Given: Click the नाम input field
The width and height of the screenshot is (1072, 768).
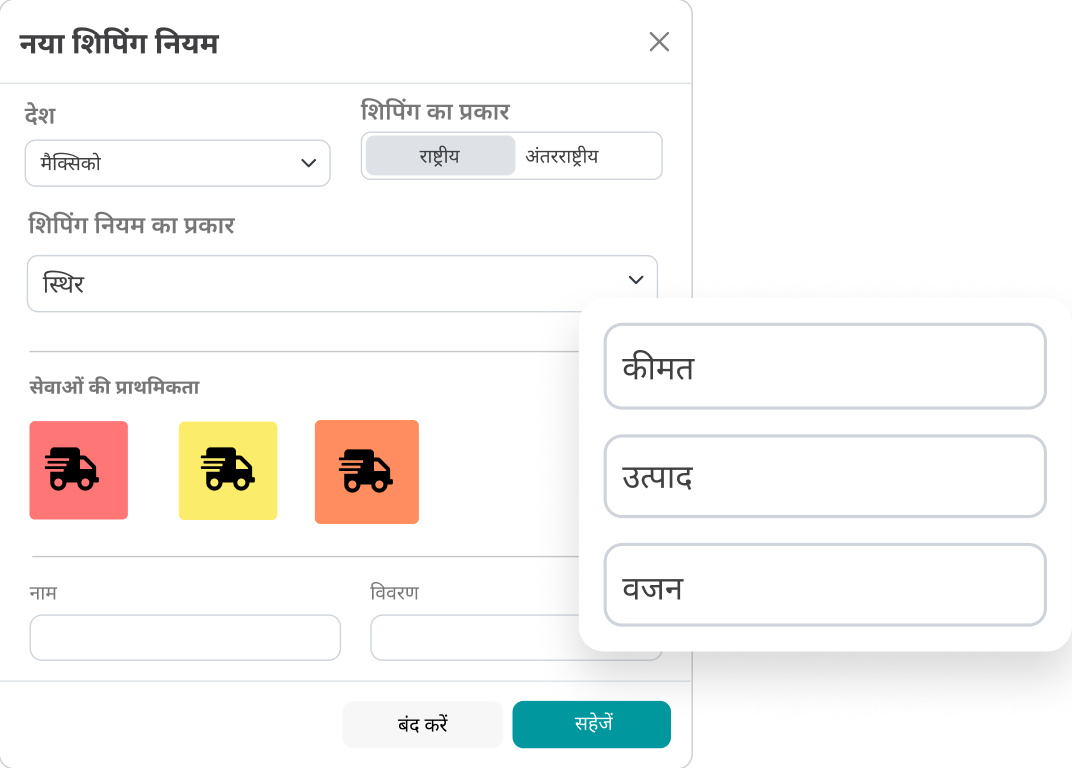Looking at the screenshot, I should point(184,637).
